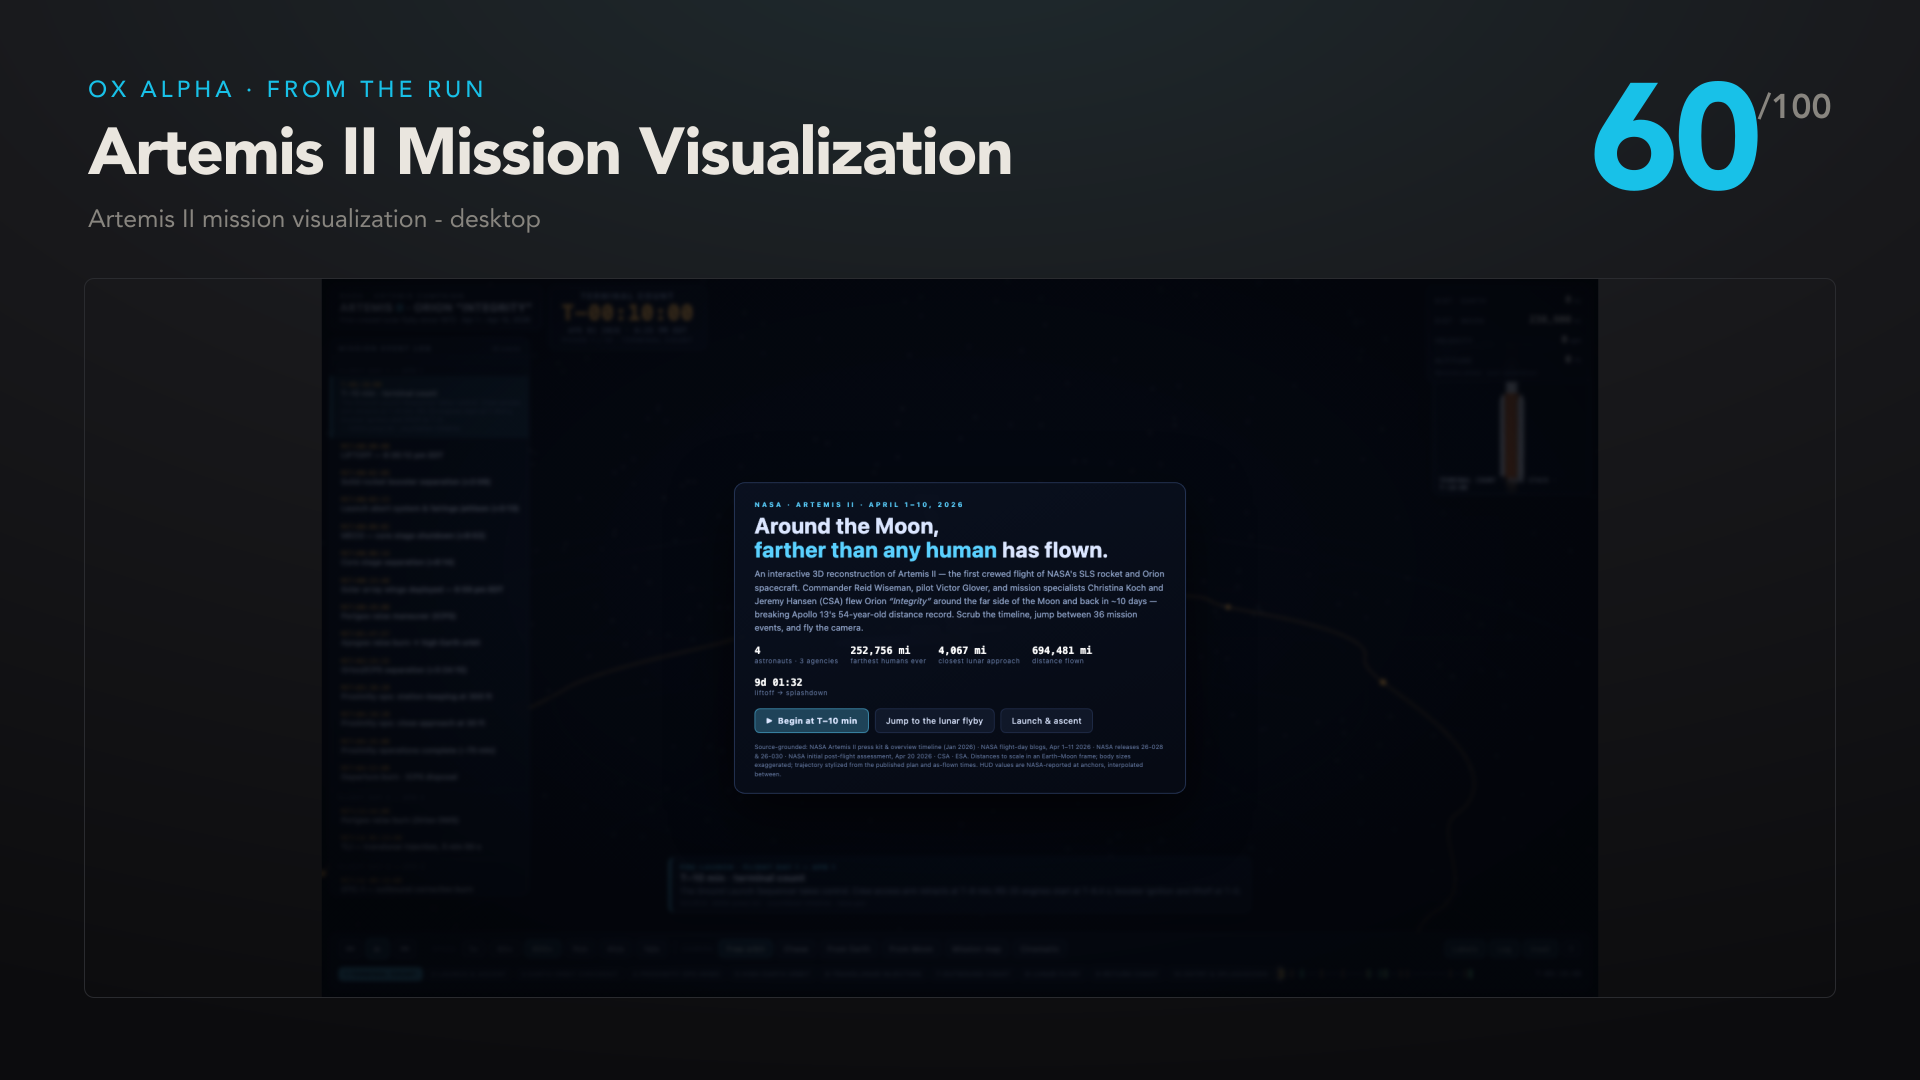Select Jump to the lunar flyby
Viewport: 1920px width, 1080px height.
pos(934,721)
